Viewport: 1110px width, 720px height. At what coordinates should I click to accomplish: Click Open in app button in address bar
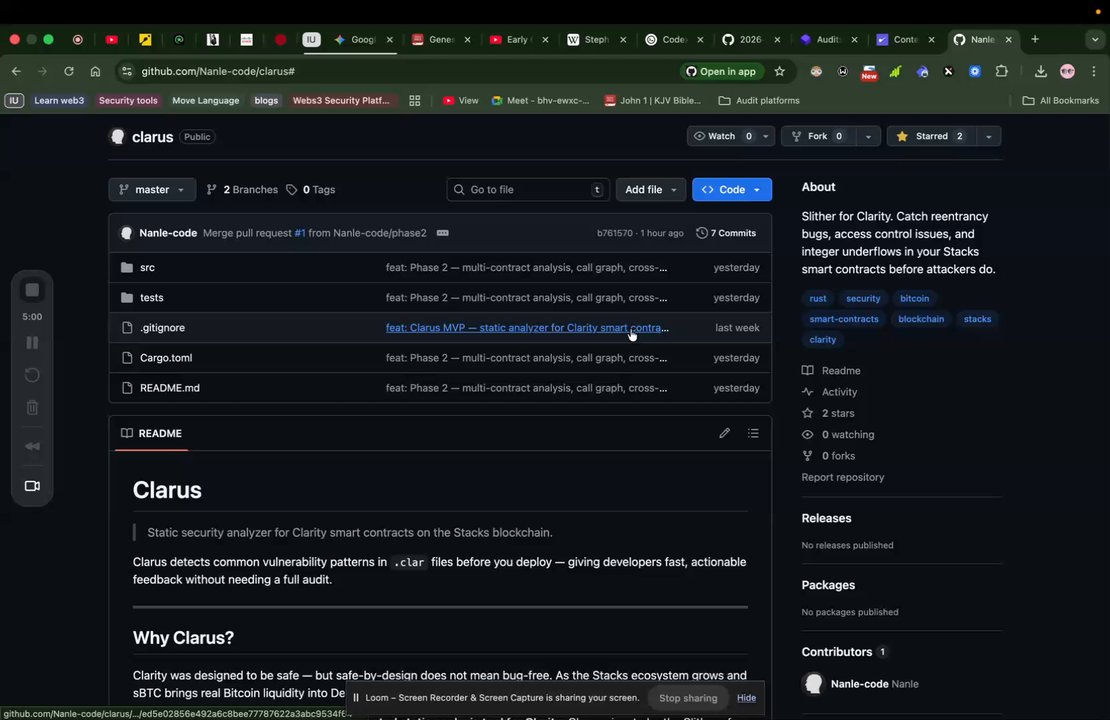click(721, 72)
